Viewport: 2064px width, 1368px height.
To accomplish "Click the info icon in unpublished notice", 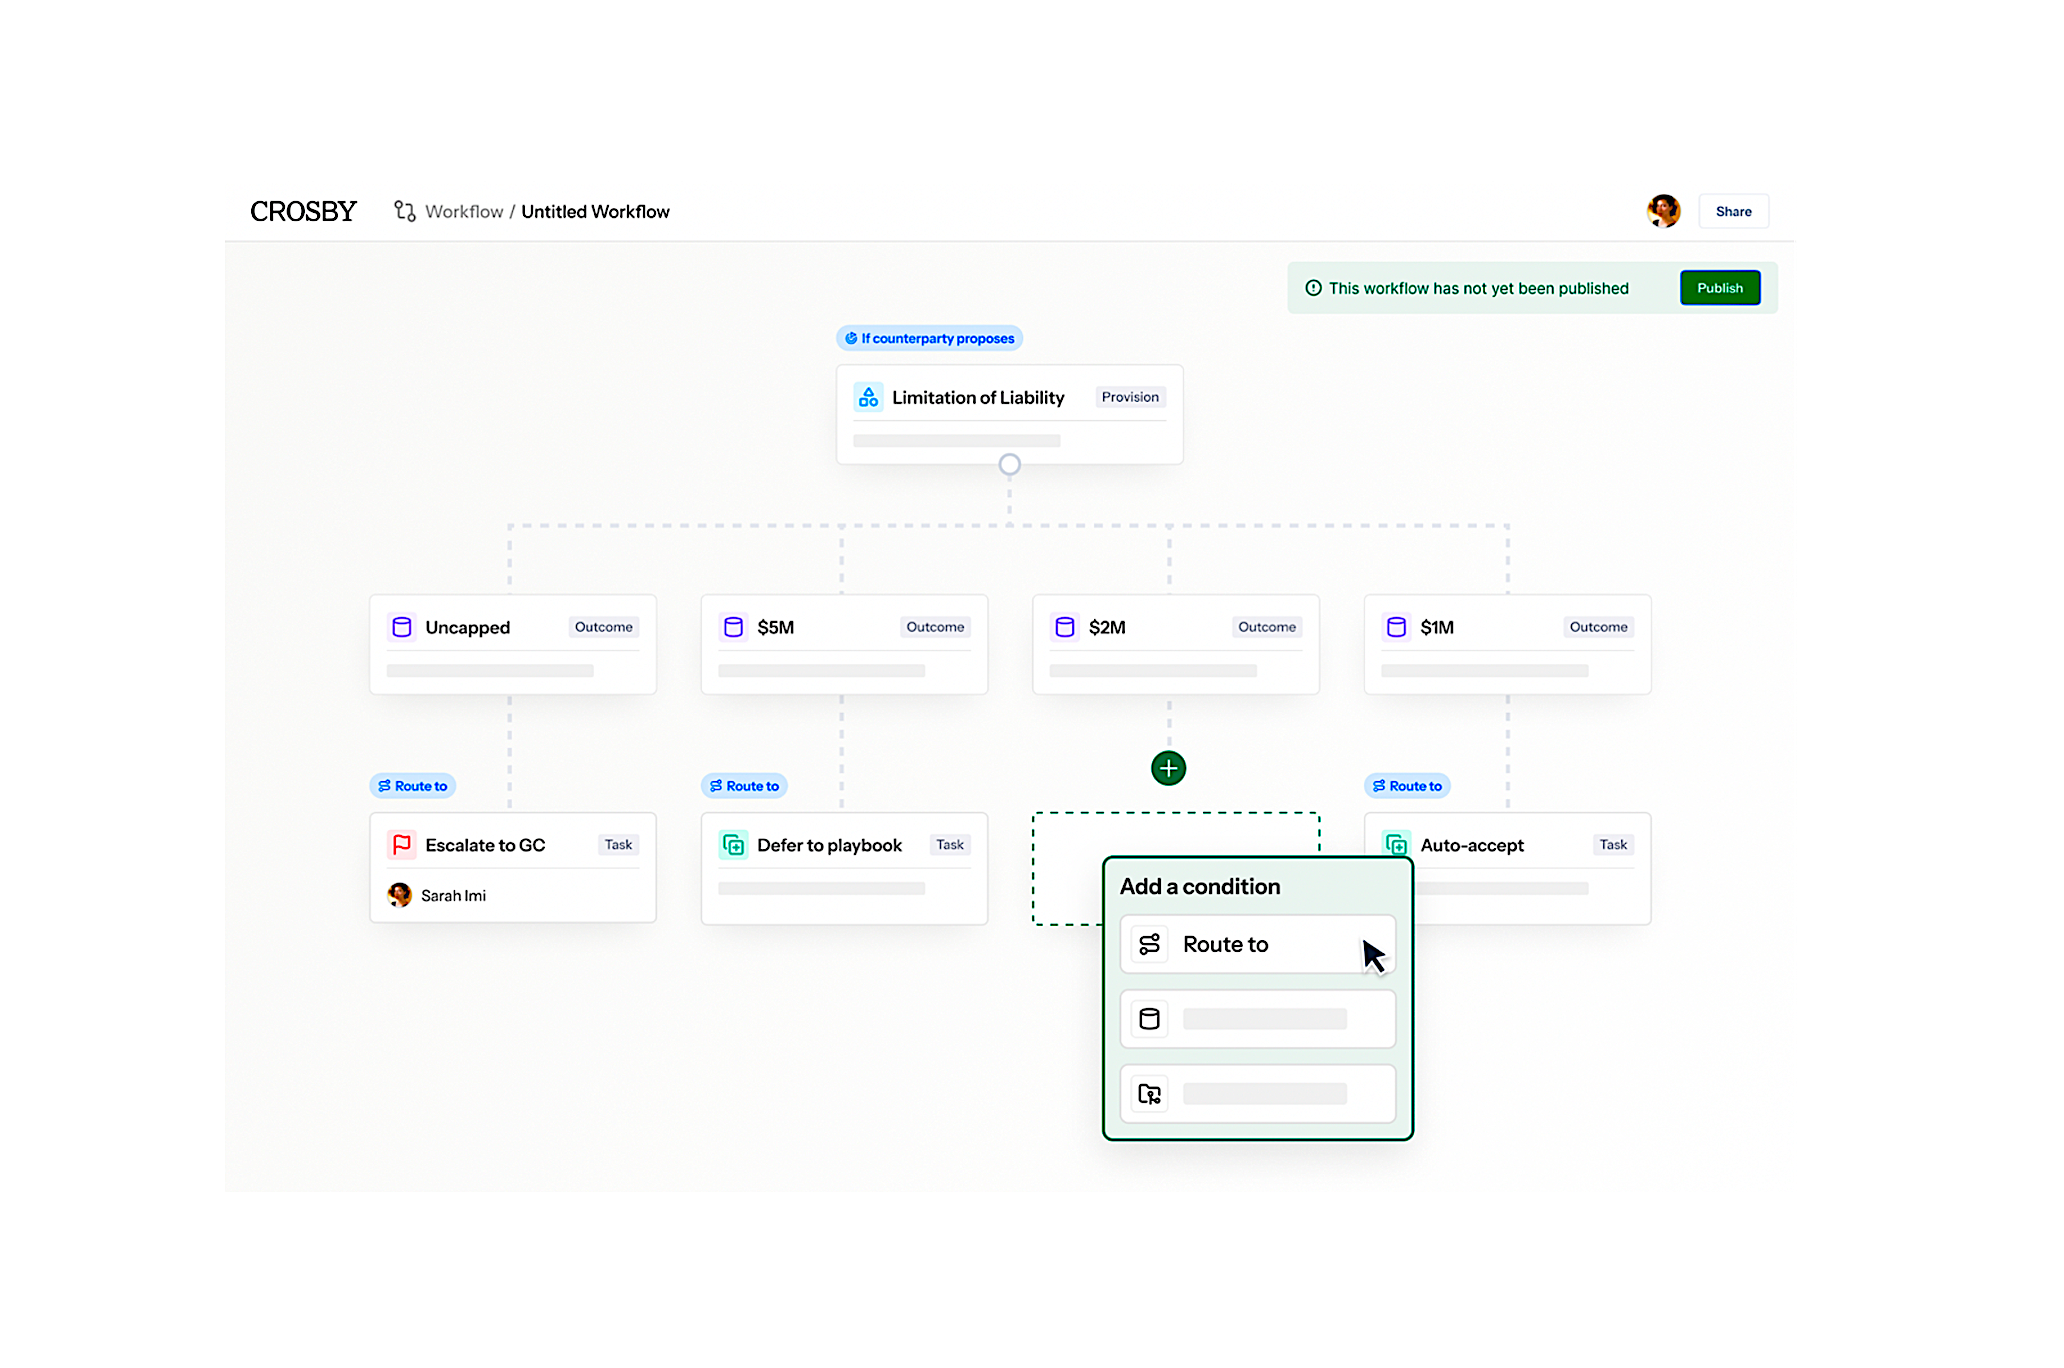I will pyautogui.click(x=1313, y=288).
